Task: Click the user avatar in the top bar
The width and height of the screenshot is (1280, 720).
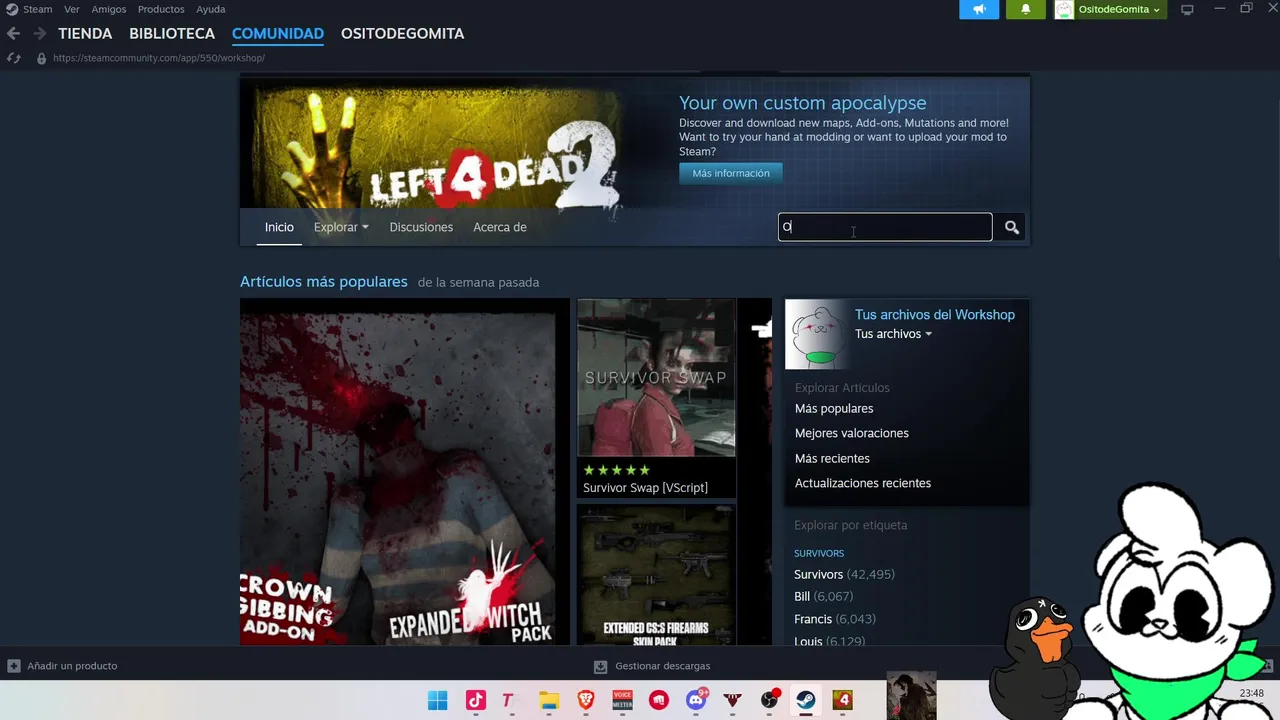Action: [x=1064, y=9]
